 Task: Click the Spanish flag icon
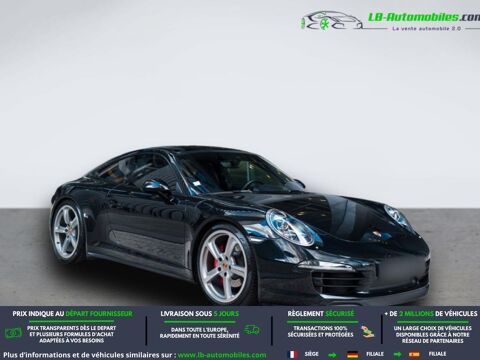[x=414, y=354]
